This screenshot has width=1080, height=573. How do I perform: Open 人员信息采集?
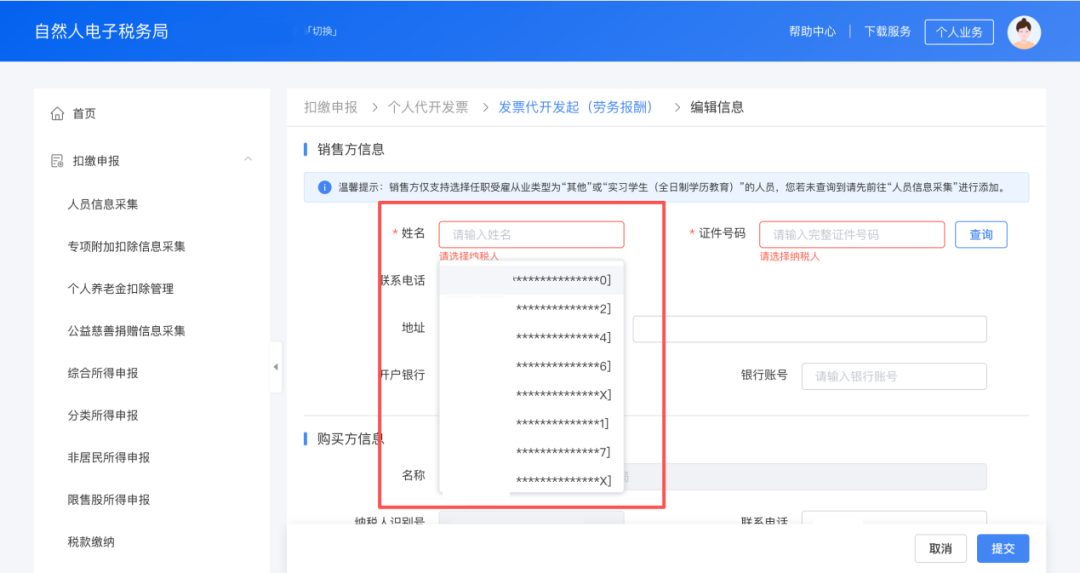click(103, 205)
